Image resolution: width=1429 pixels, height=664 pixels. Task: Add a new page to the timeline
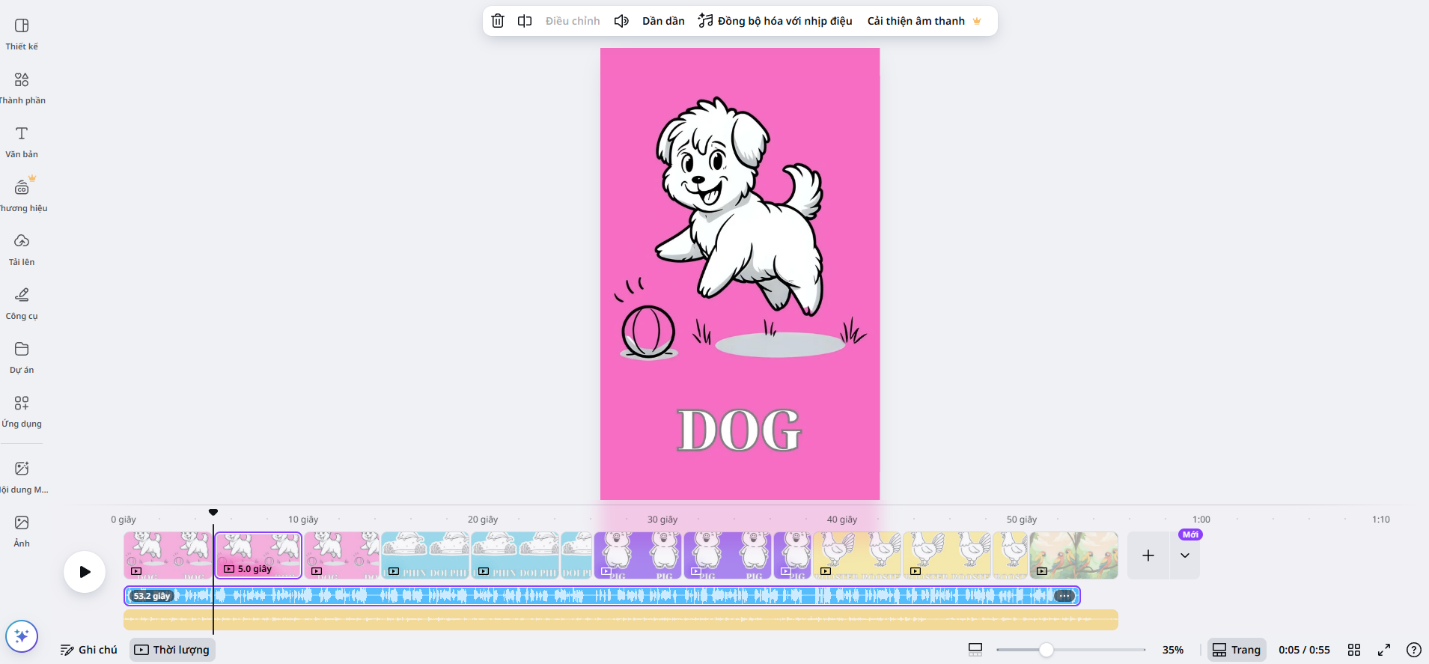click(1148, 556)
